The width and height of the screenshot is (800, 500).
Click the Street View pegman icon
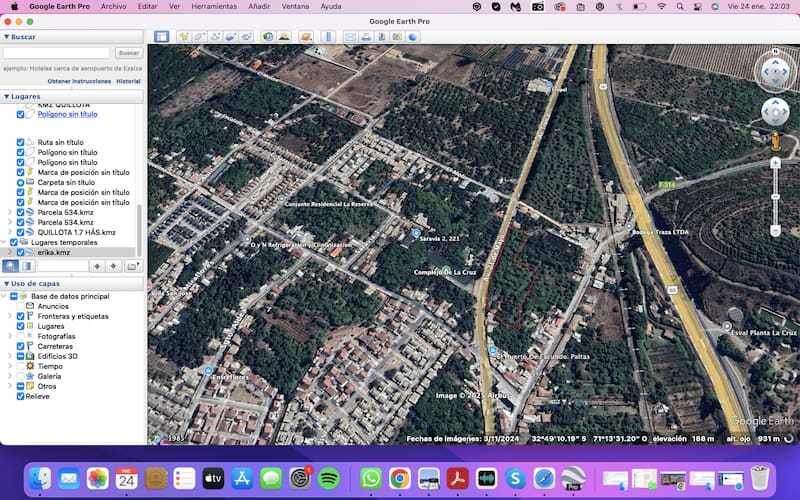[x=776, y=142]
